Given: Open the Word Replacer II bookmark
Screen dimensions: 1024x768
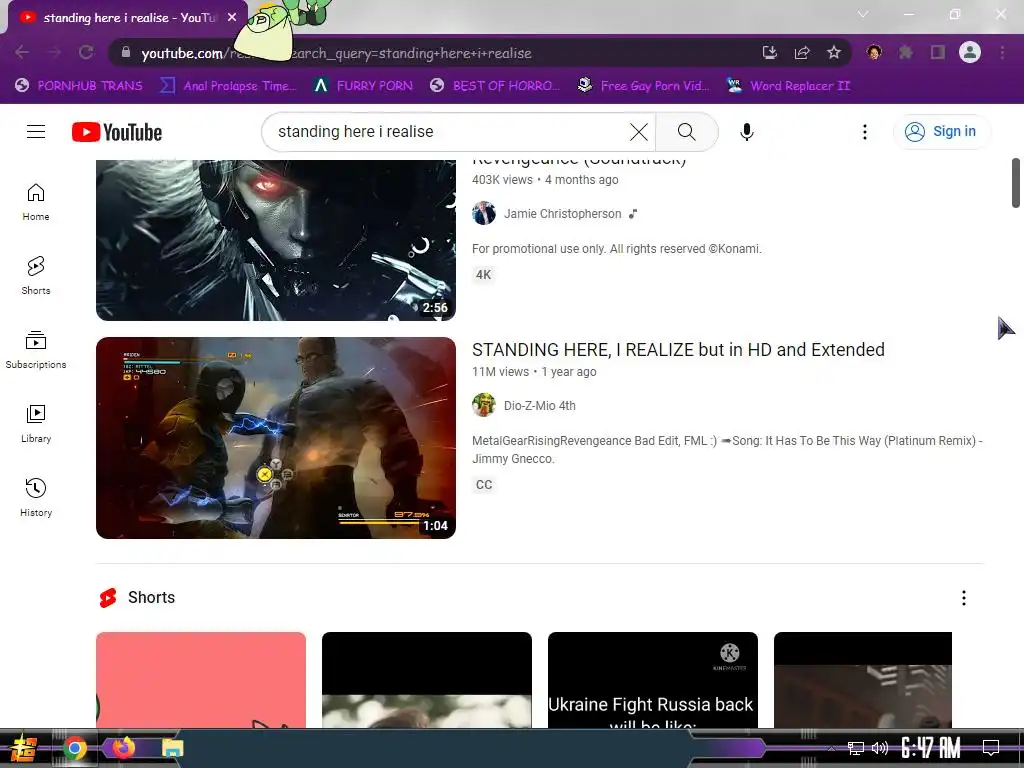Looking at the screenshot, I should [x=789, y=86].
